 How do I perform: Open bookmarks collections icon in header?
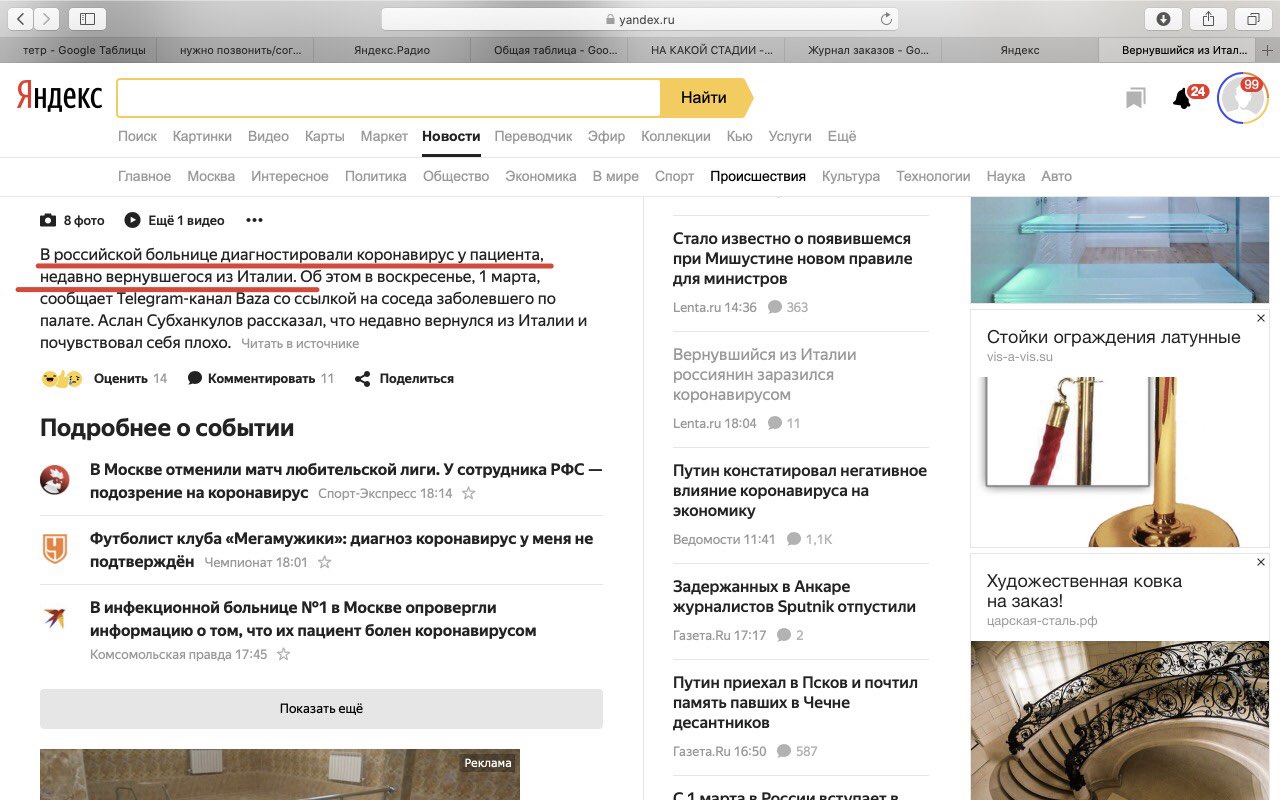click(x=1135, y=98)
